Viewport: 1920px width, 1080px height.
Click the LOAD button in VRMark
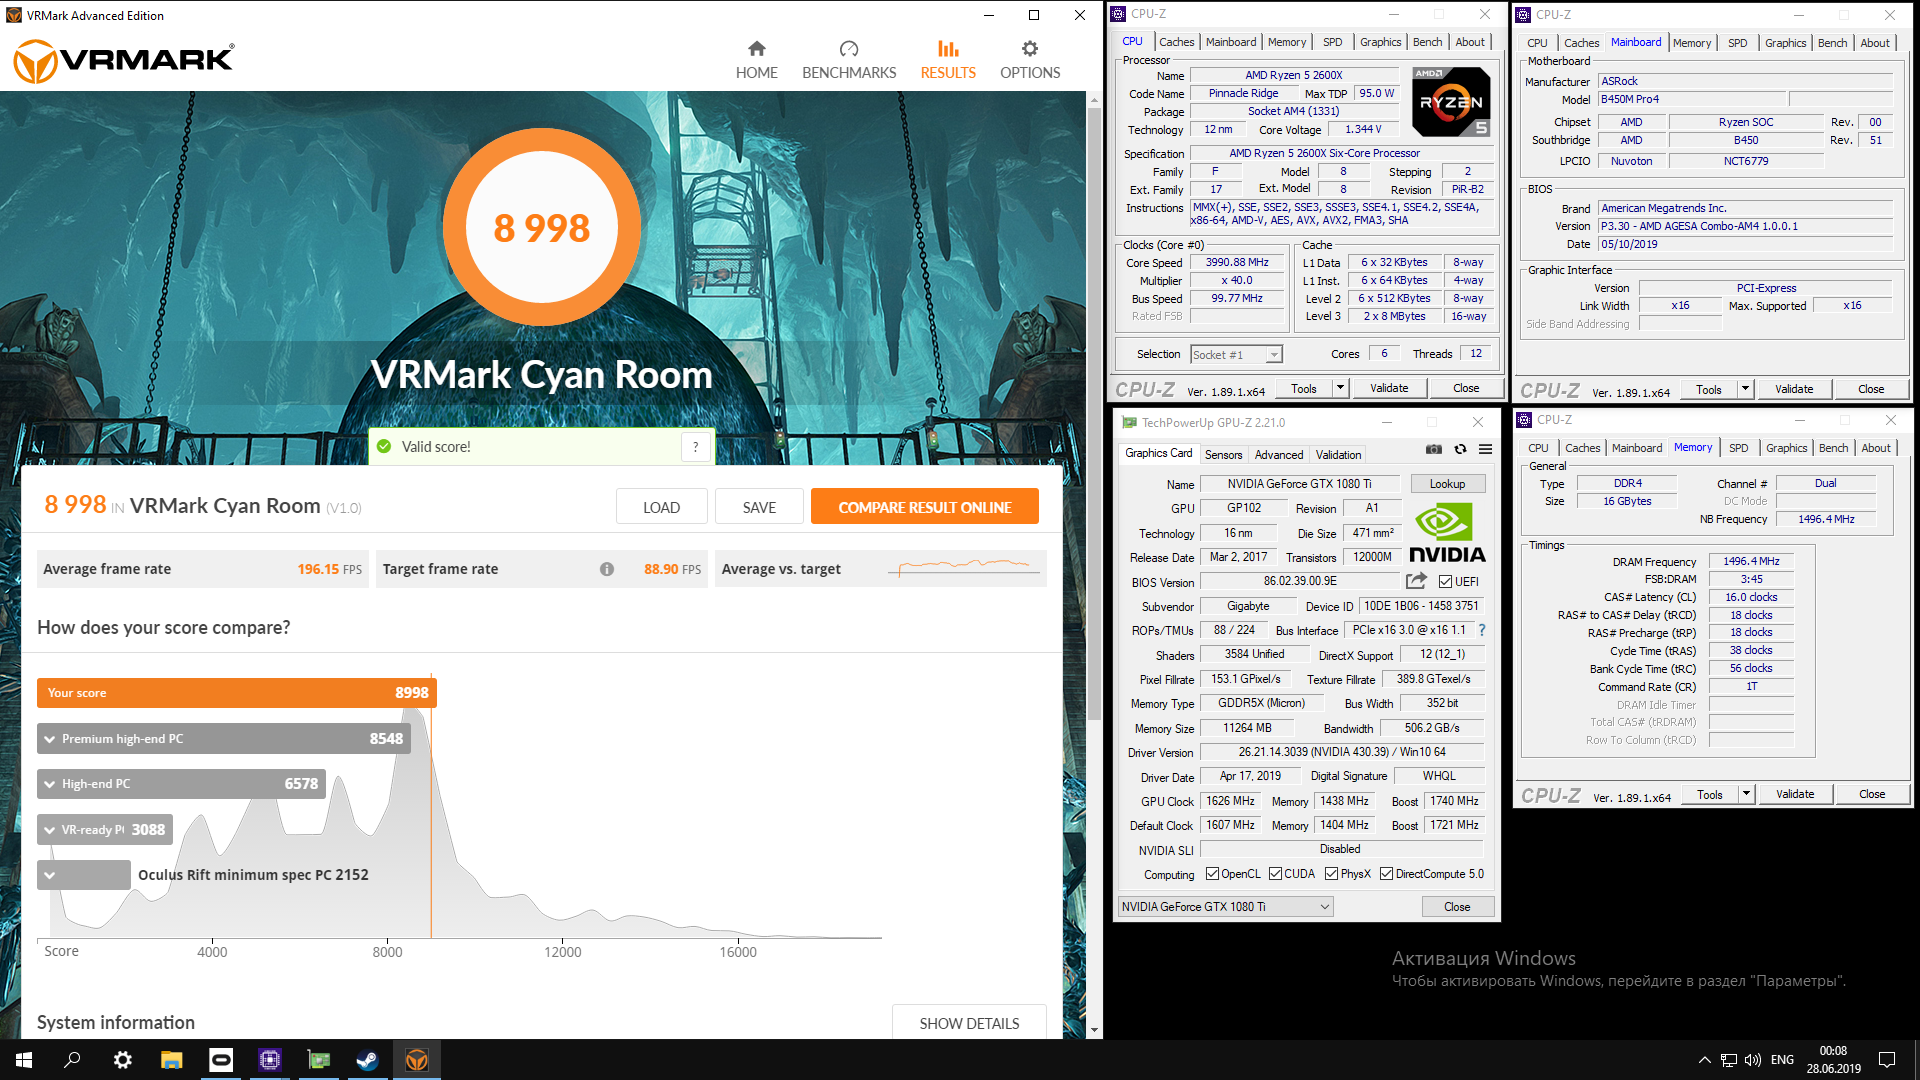pos(661,507)
